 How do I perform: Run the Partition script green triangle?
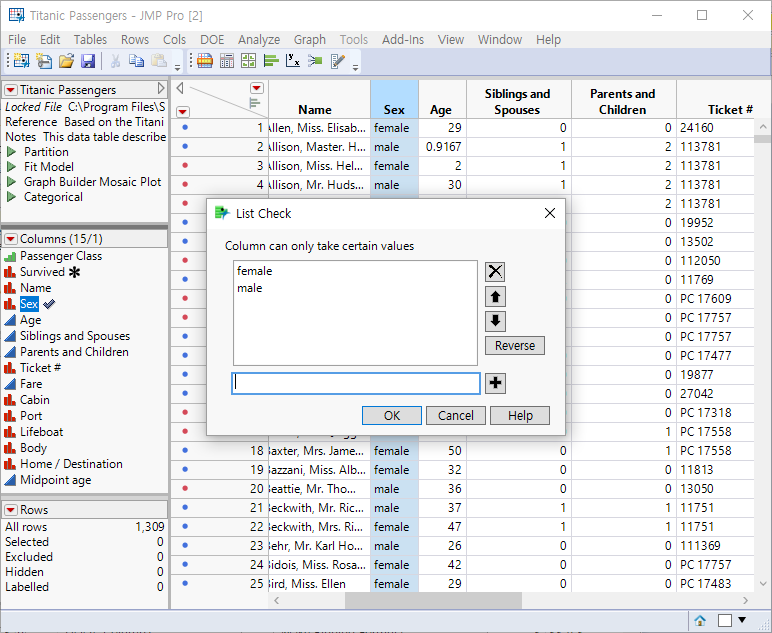[12, 152]
